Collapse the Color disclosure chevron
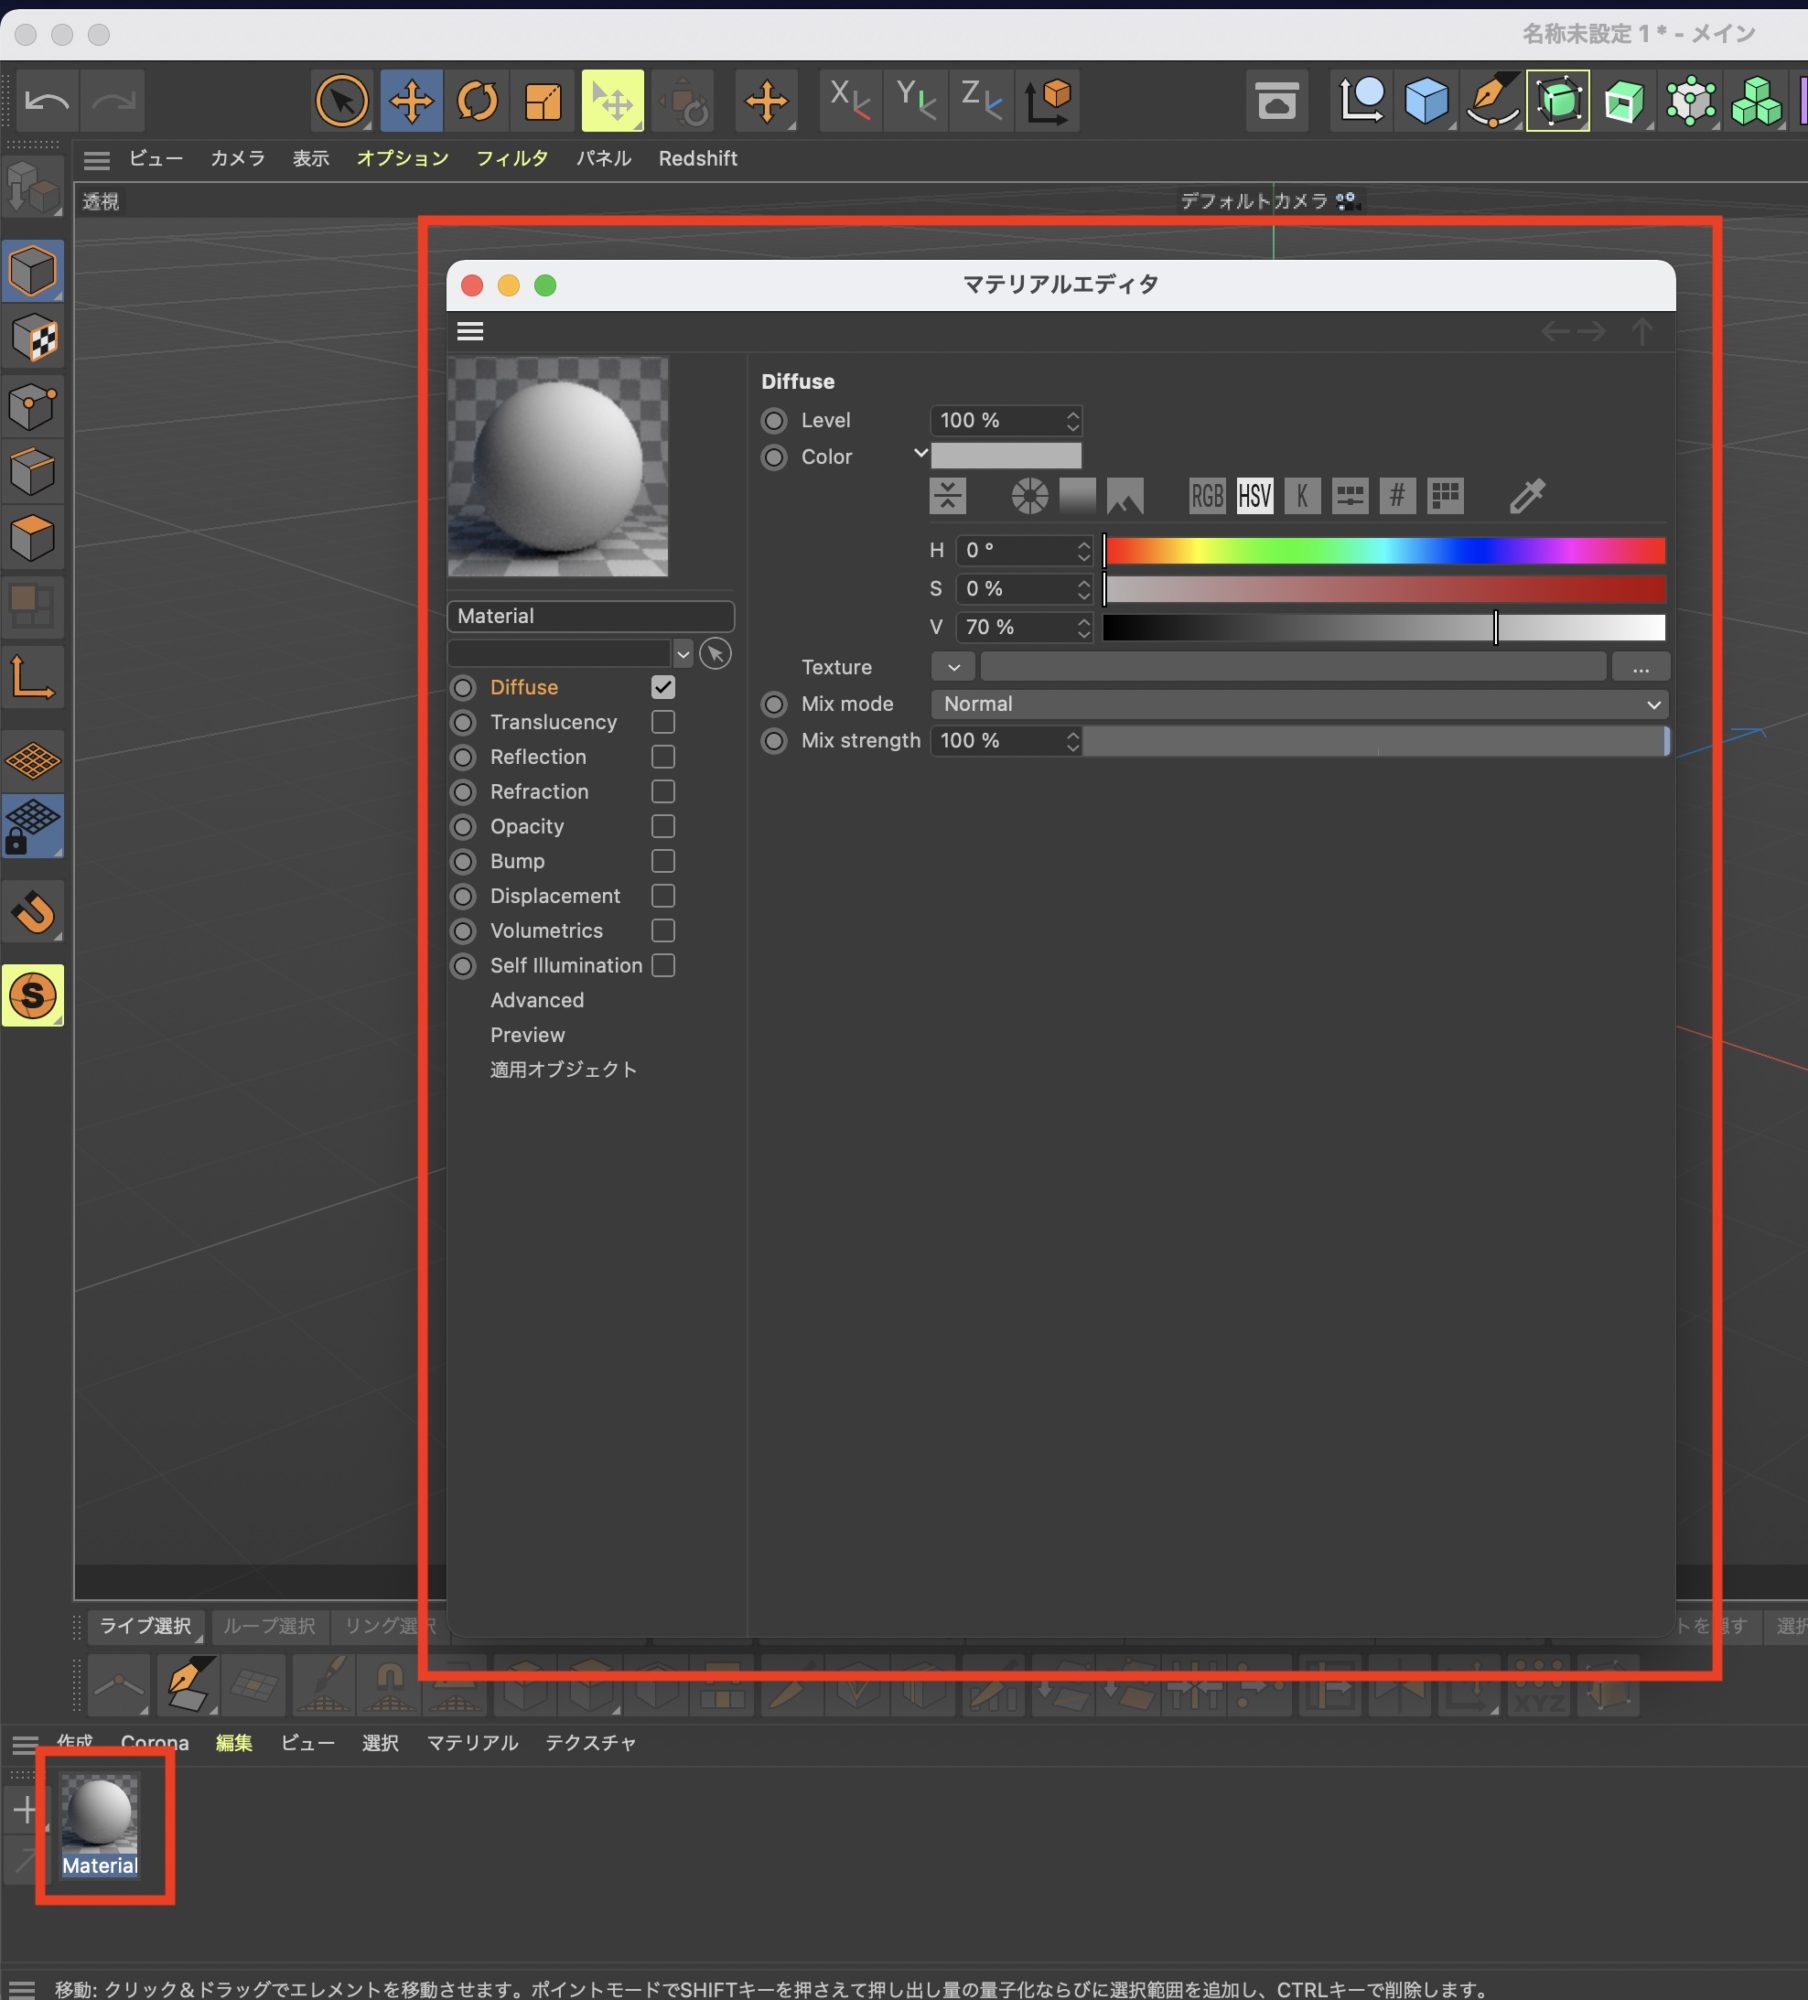The height and width of the screenshot is (2000, 1808). pyautogui.click(x=920, y=454)
